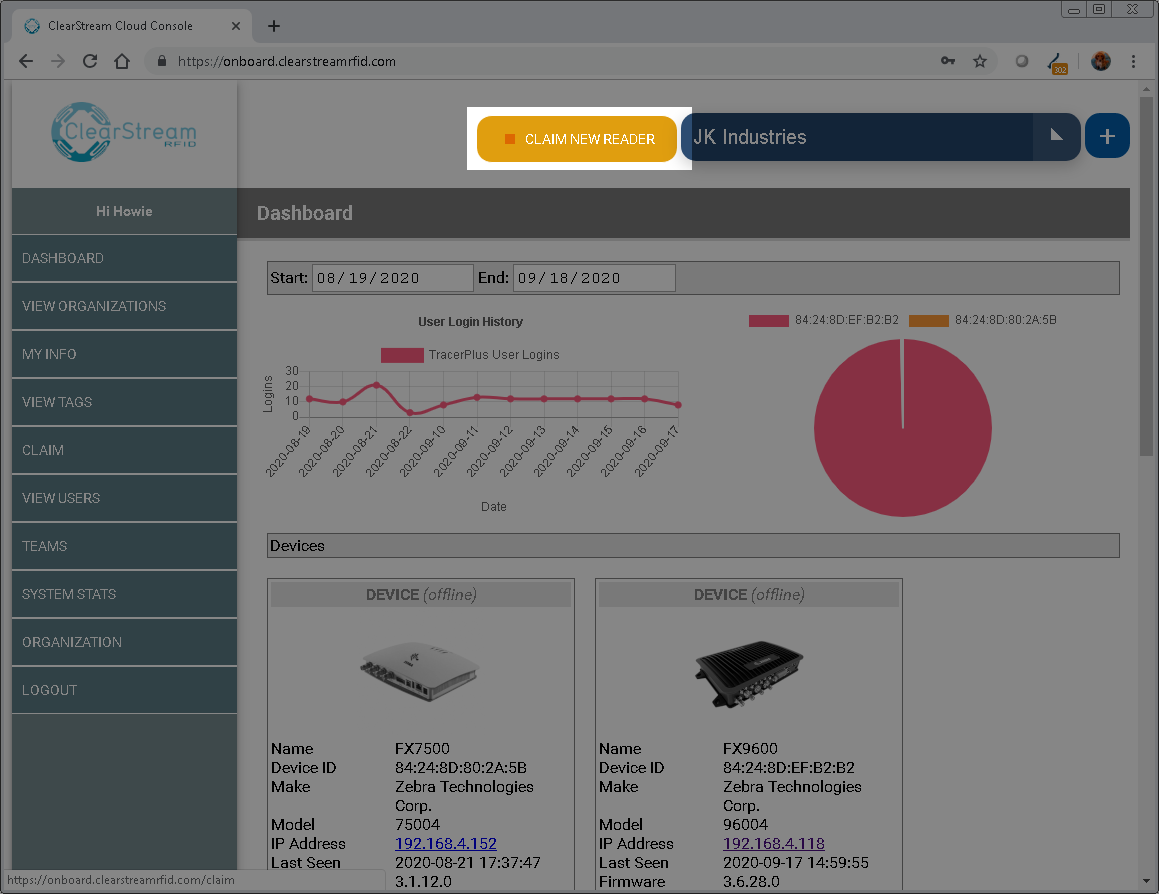Click the FX7500 device name text
This screenshot has width=1159, height=894.
click(x=422, y=748)
